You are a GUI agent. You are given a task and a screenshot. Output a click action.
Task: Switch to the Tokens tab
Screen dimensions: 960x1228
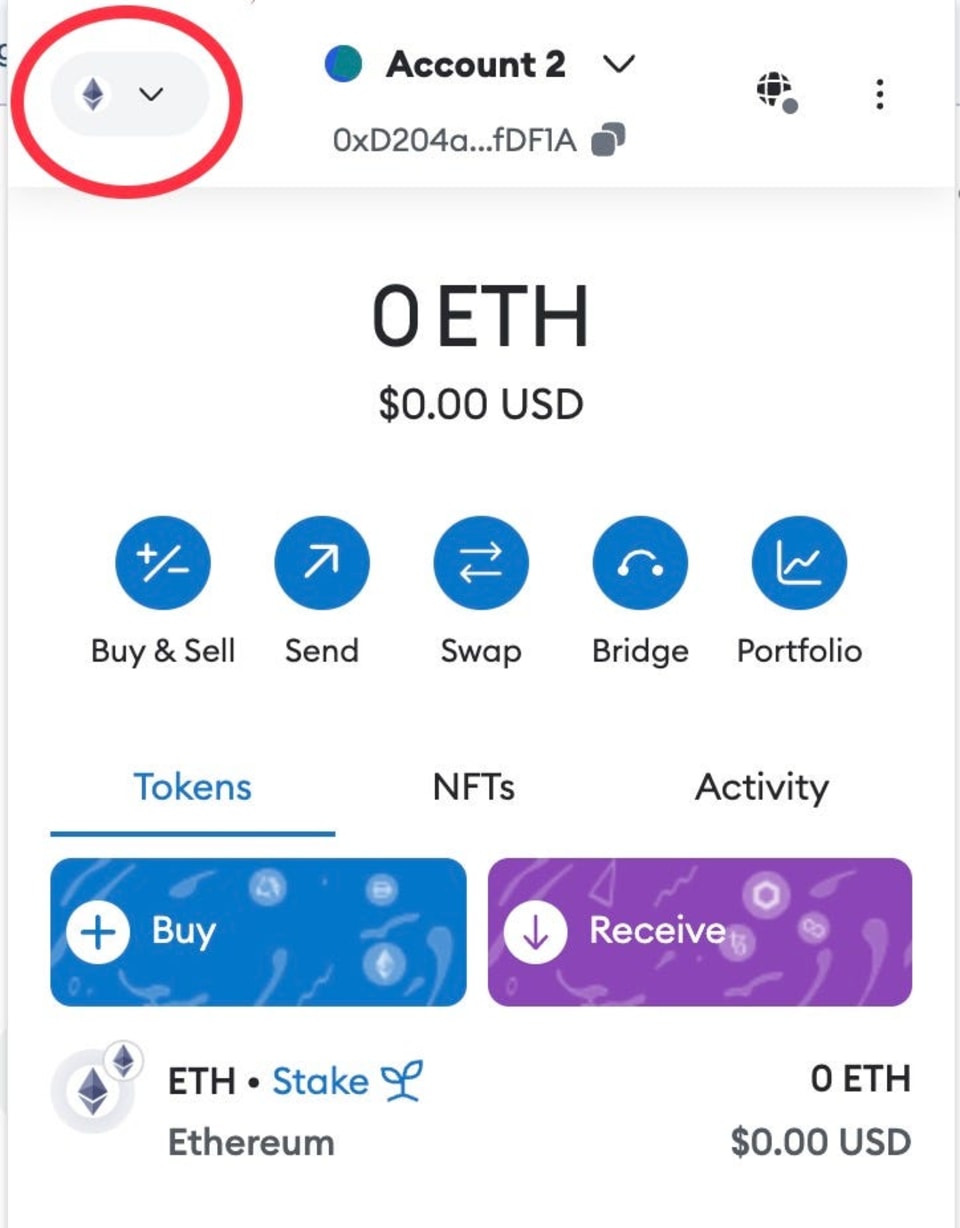click(x=192, y=788)
